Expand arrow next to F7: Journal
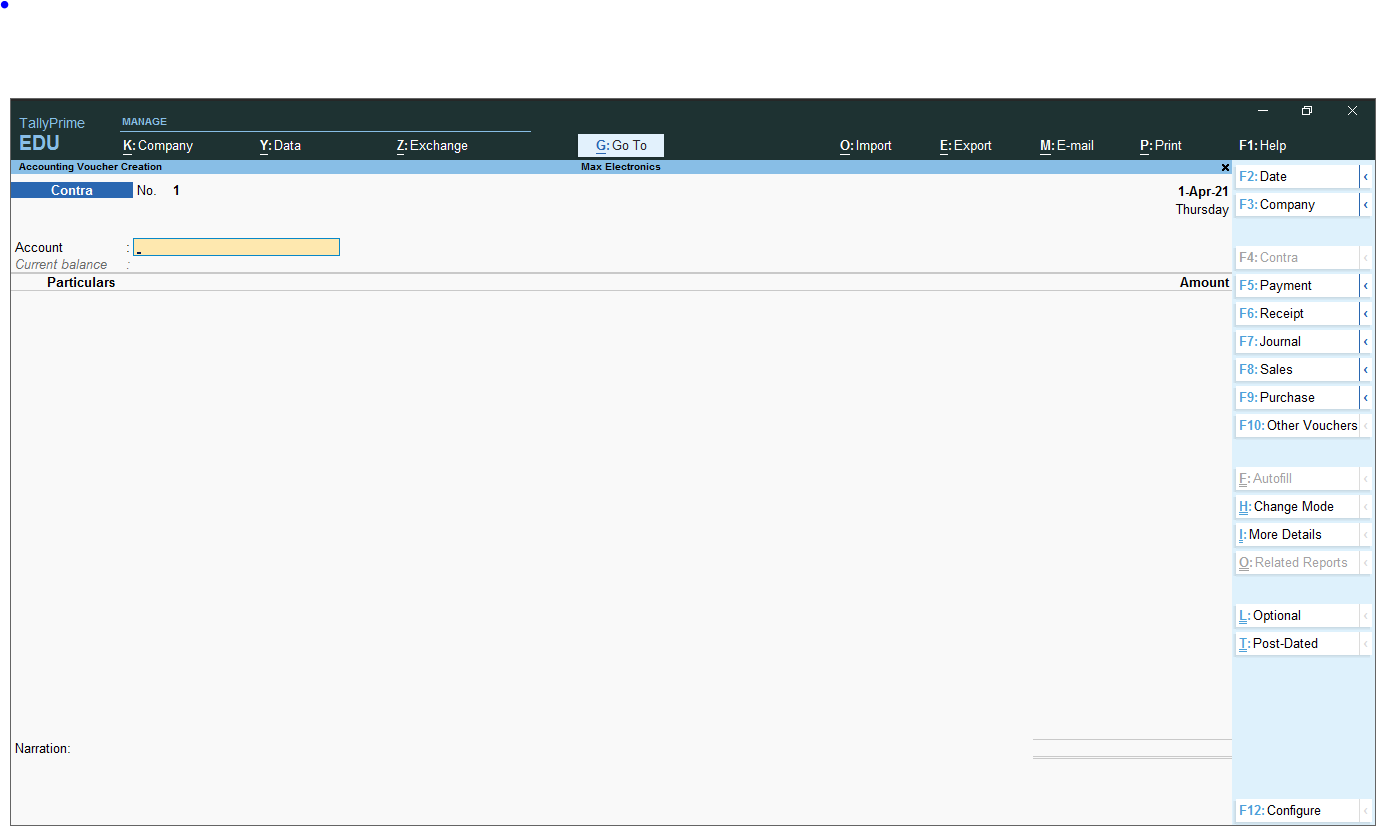Viewport: 1376px width, 826px height. click(1365, 341)
